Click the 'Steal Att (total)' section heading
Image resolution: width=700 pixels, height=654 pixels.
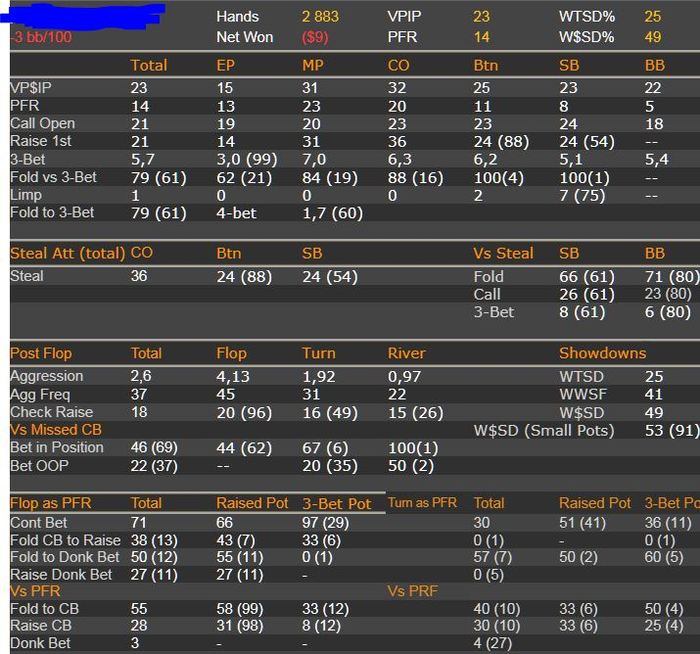[68, 254]
